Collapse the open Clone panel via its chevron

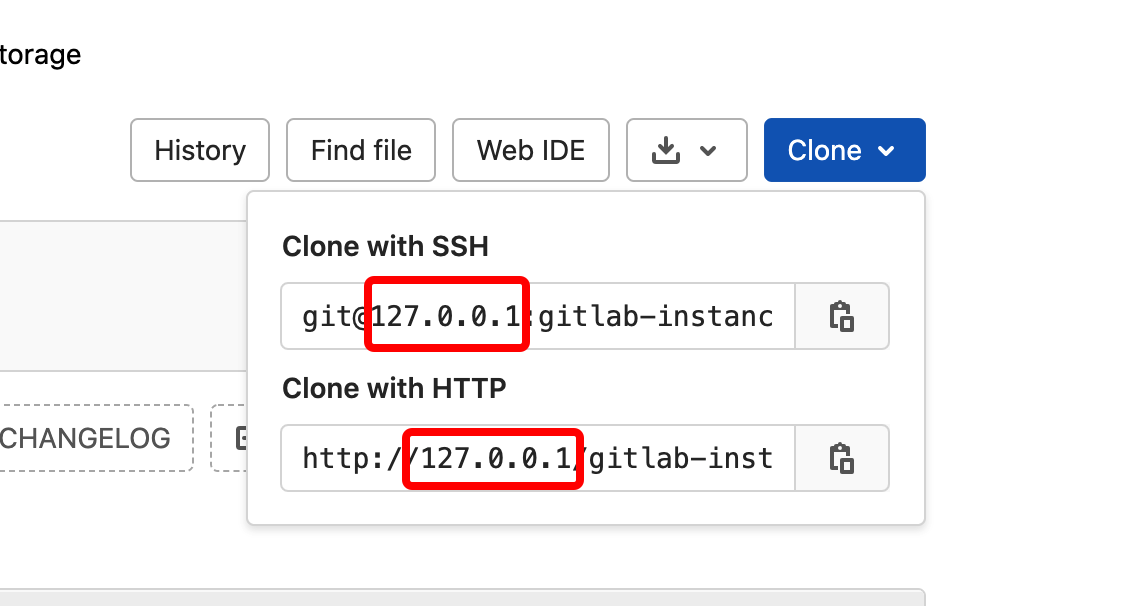pos(885,150)
